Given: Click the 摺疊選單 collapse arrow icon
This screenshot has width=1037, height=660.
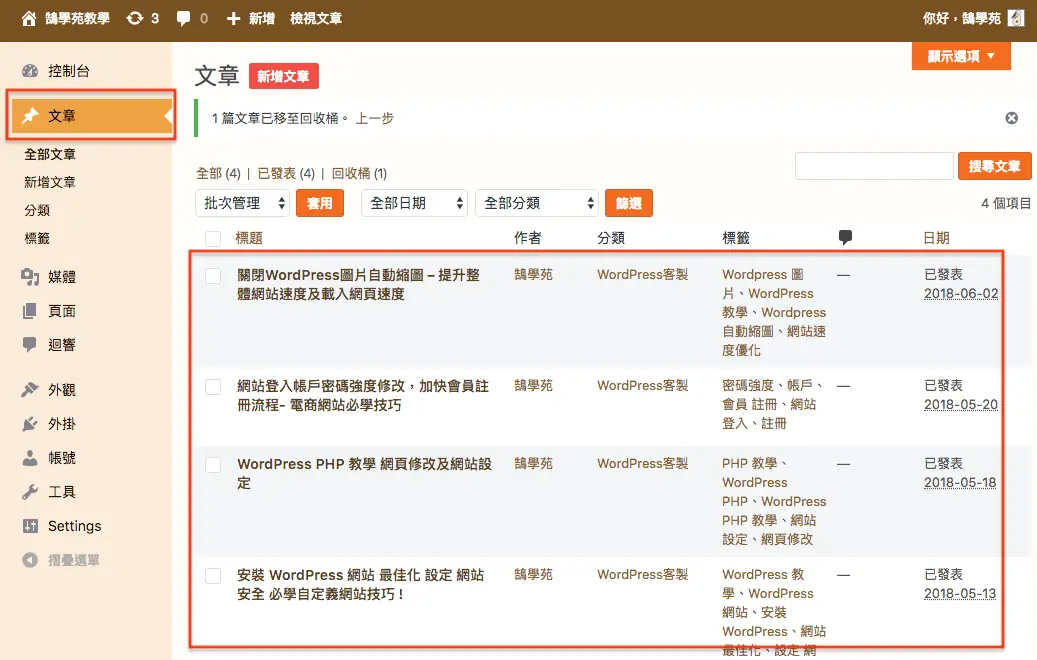Looking at the screenshot, I should tap(30, 560).
